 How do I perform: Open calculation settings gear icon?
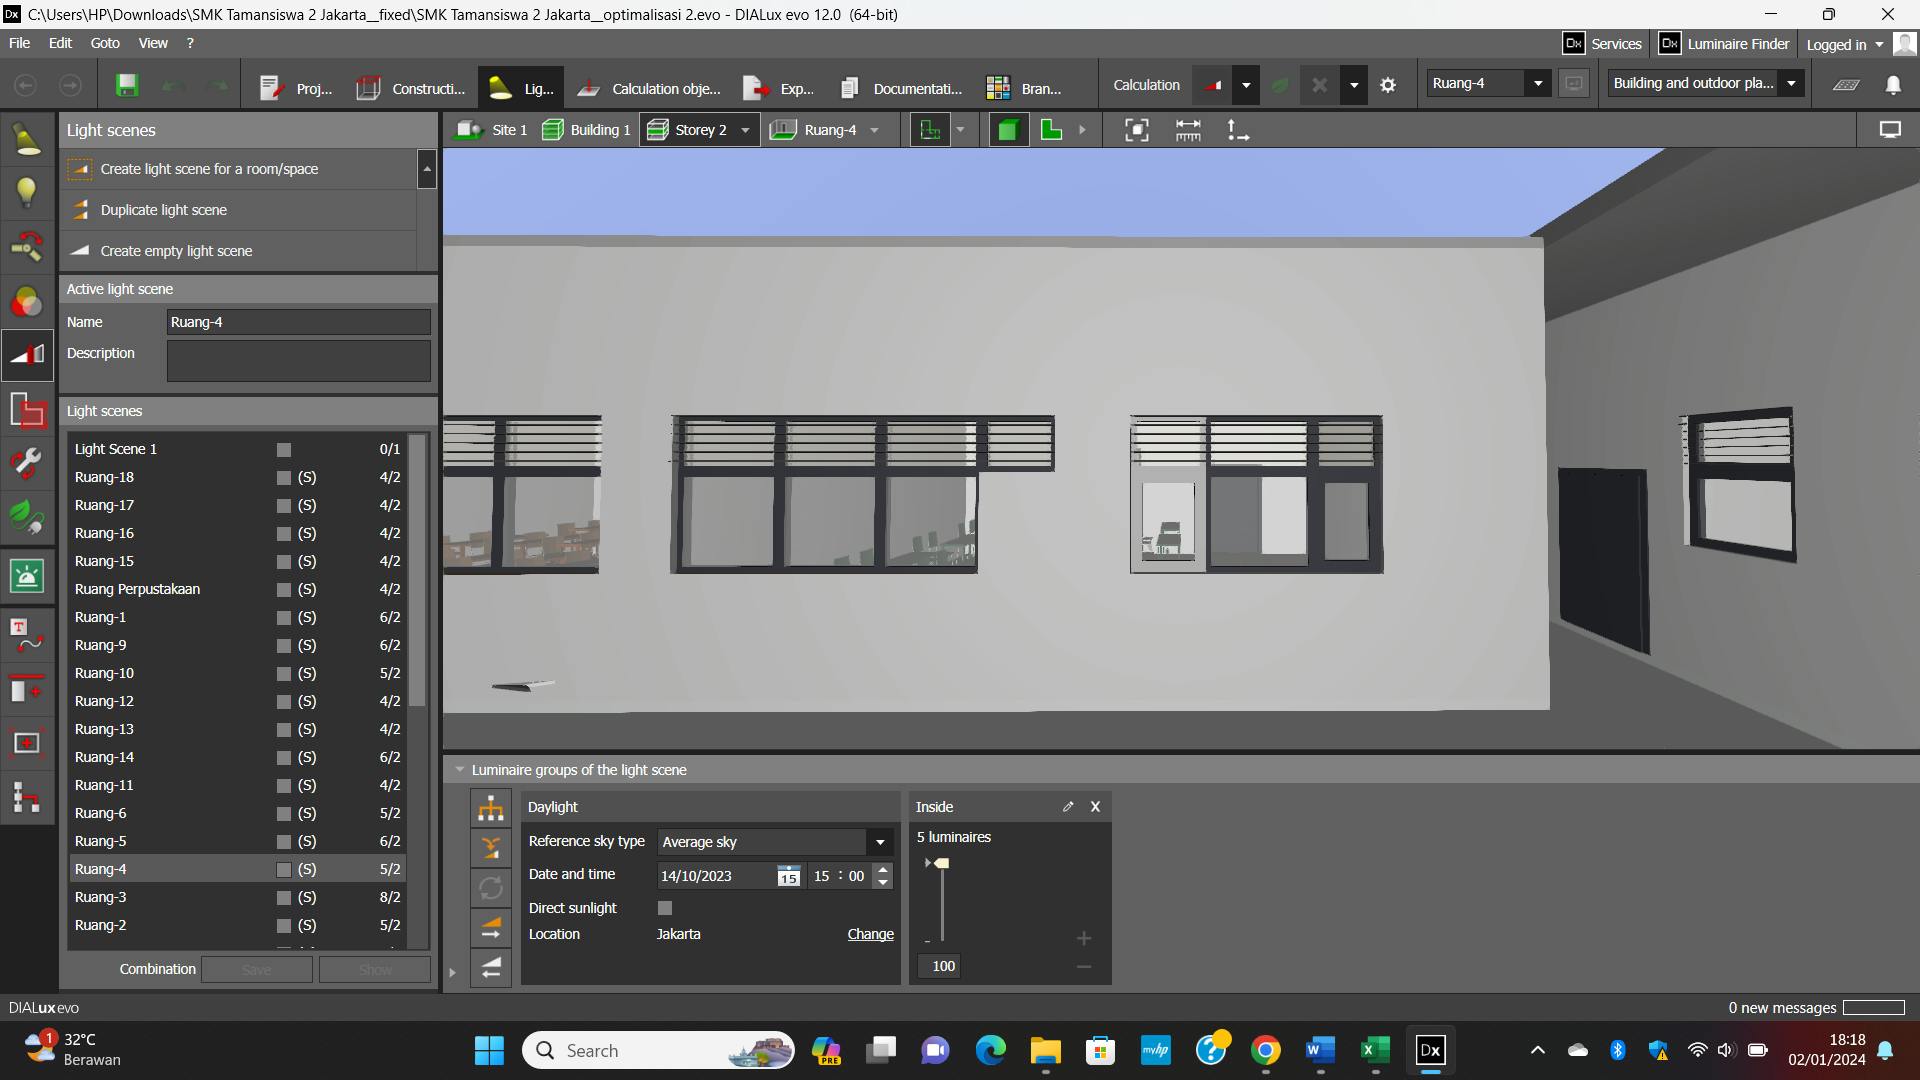[1388, 85]
